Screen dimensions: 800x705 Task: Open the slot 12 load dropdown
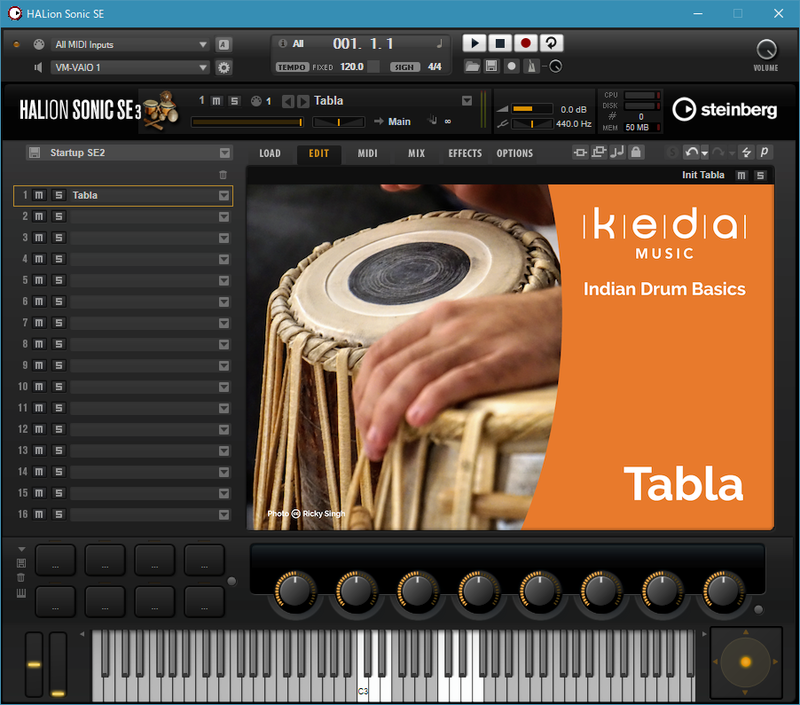click(224, 430)
